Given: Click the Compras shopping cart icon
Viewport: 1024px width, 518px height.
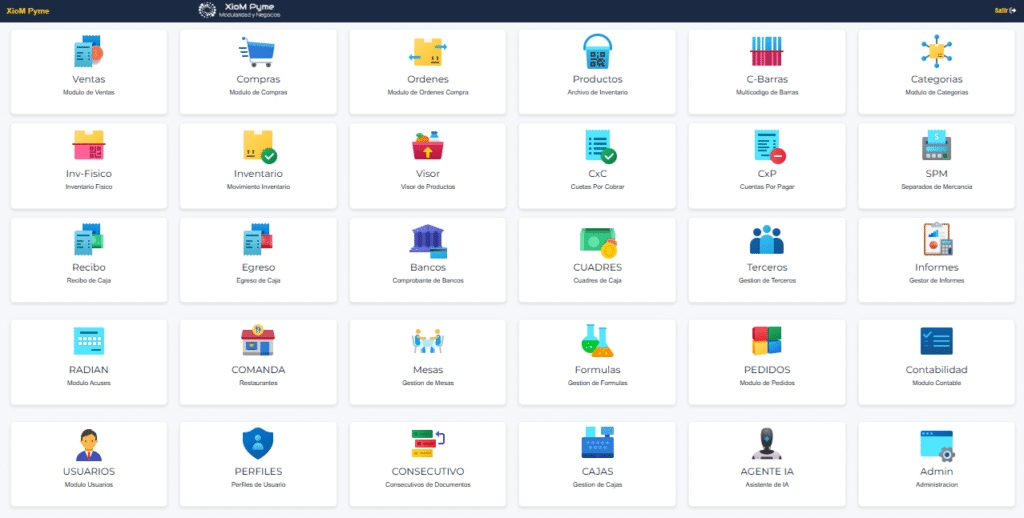Looking at the screenshot, I should pos(258,51).
